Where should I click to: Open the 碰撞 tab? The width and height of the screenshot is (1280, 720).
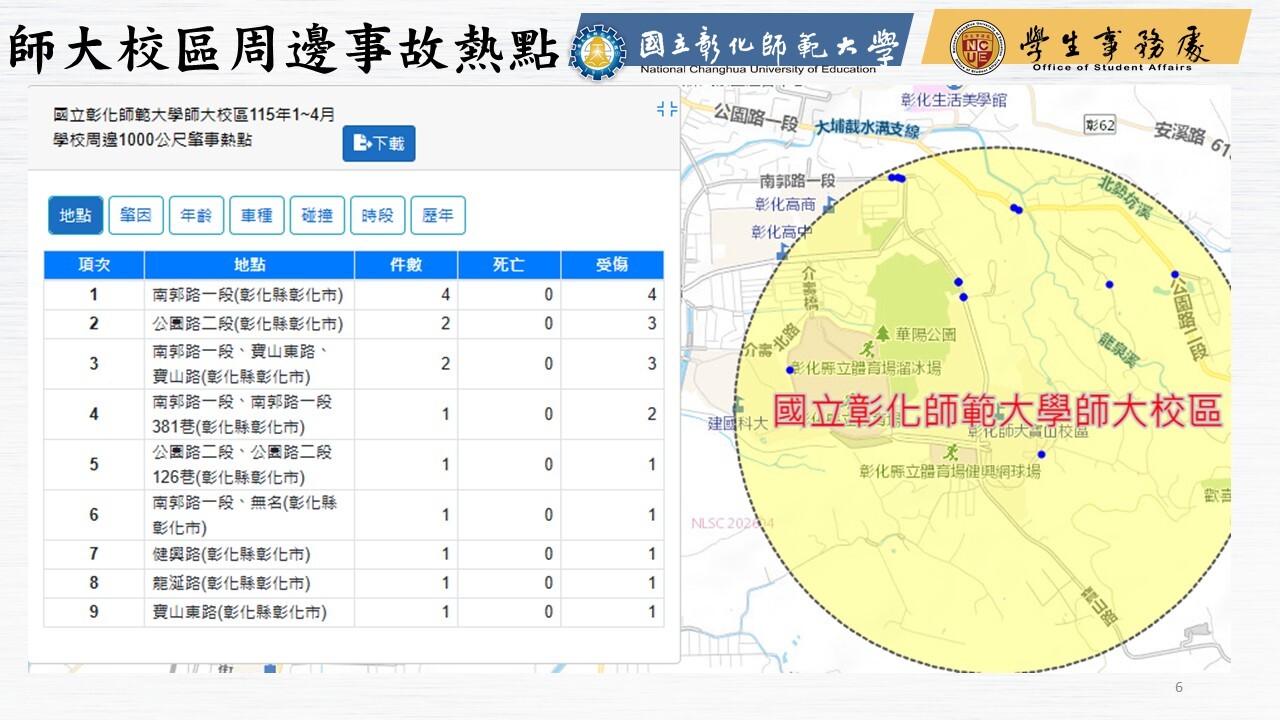[x=317, y=215]
